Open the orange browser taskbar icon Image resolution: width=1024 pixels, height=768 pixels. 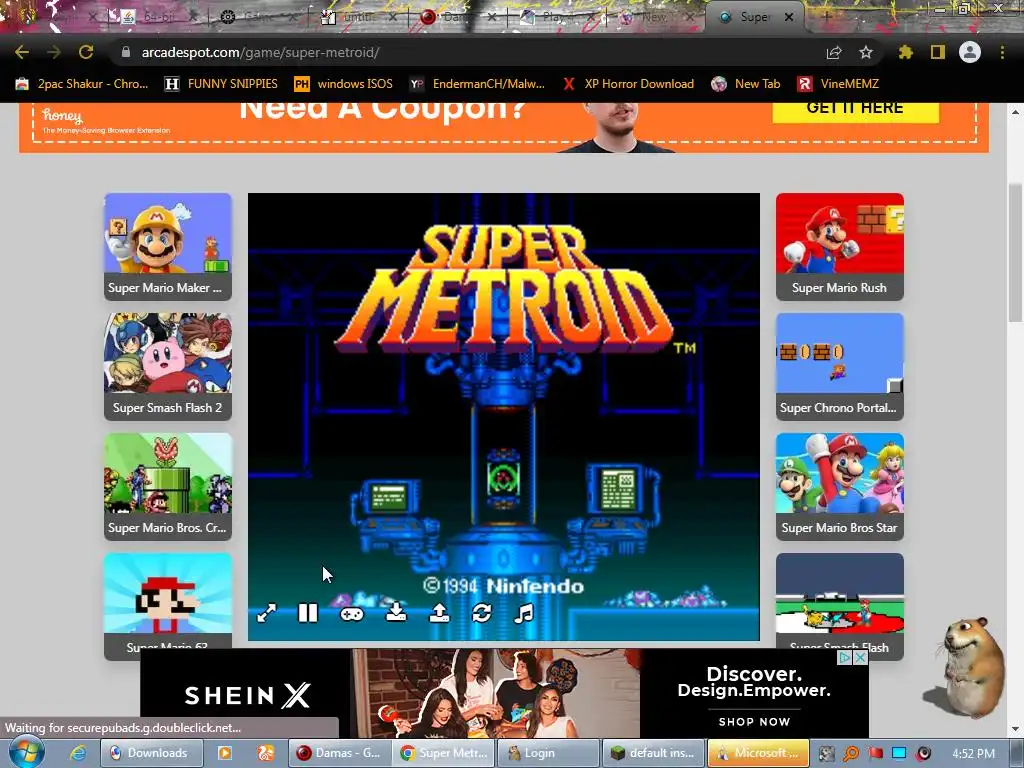[265, 753]
